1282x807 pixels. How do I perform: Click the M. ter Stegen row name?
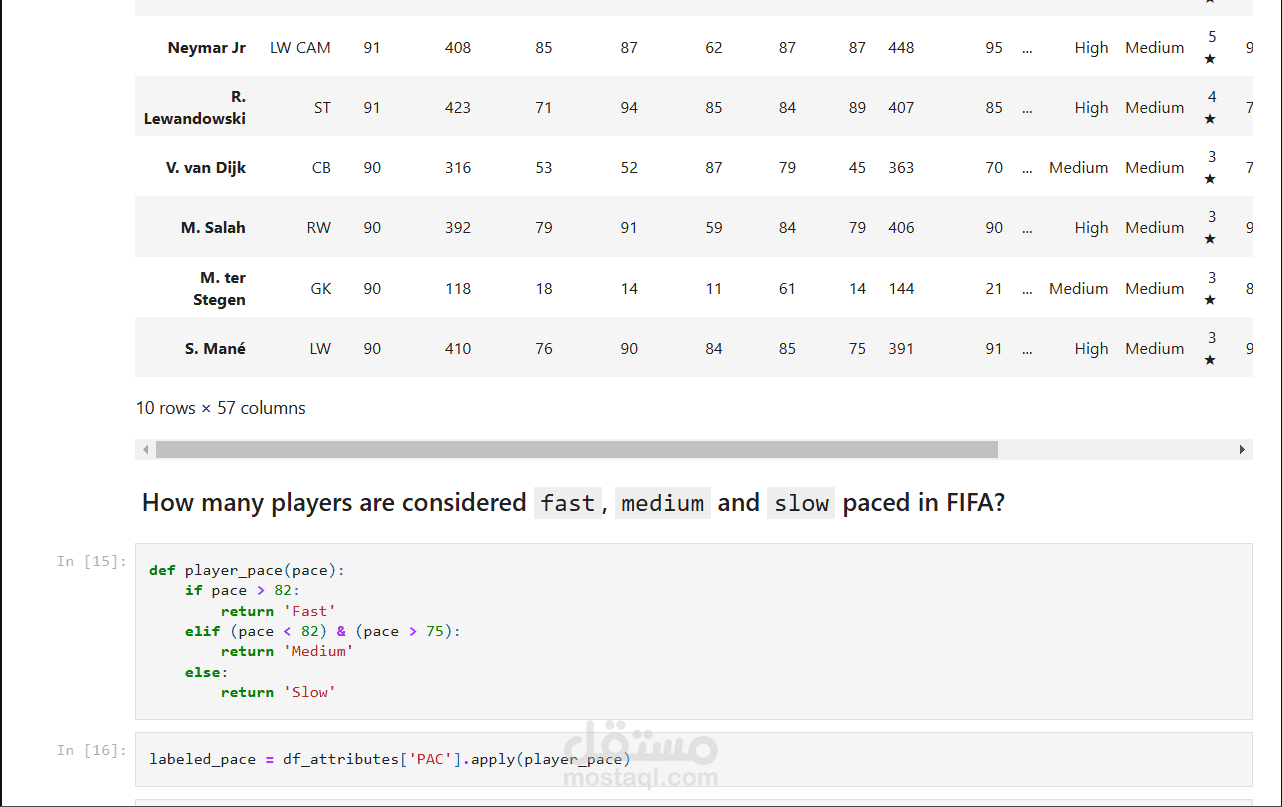click(219, 288)
